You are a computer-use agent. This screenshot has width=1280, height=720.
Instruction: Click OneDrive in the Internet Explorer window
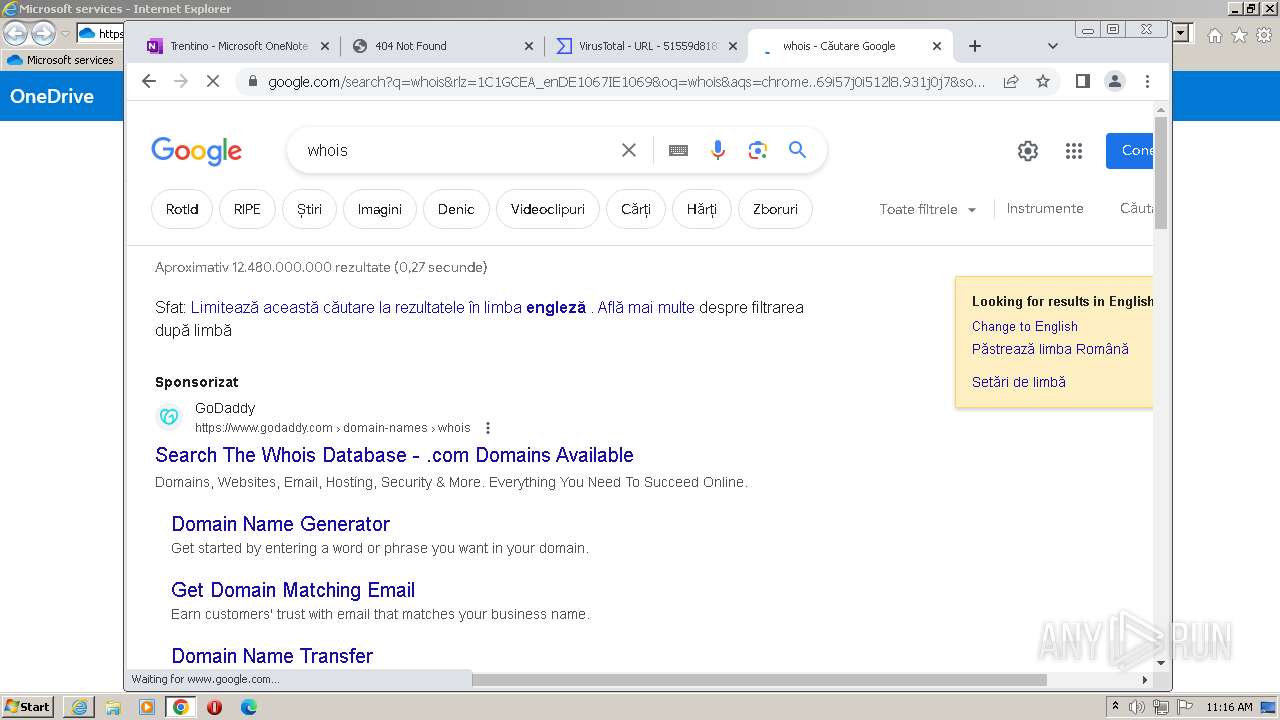(x=52, y=96)
